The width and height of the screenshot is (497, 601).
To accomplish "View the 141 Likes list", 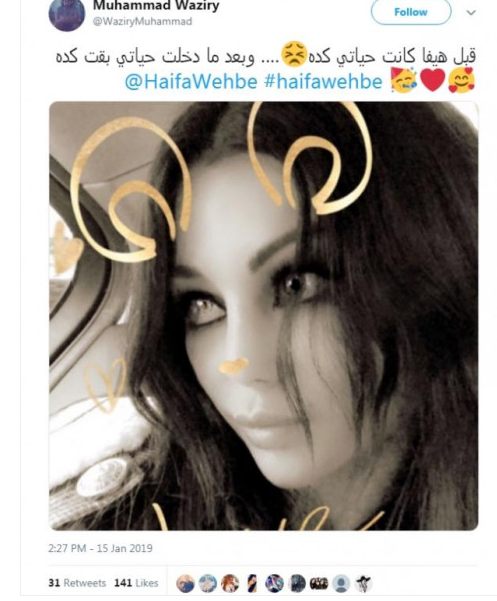I will coord(136,583).
